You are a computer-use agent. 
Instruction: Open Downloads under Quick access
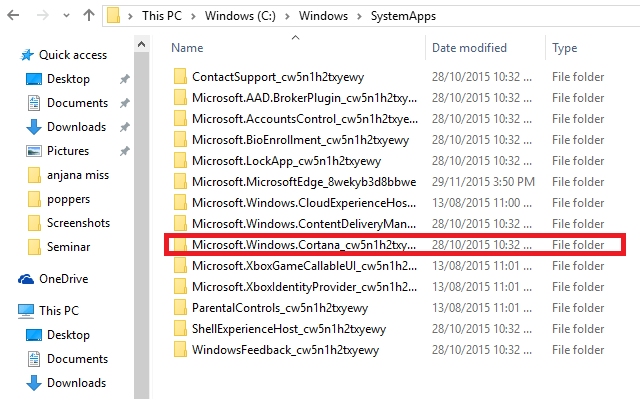click(76, 127)
